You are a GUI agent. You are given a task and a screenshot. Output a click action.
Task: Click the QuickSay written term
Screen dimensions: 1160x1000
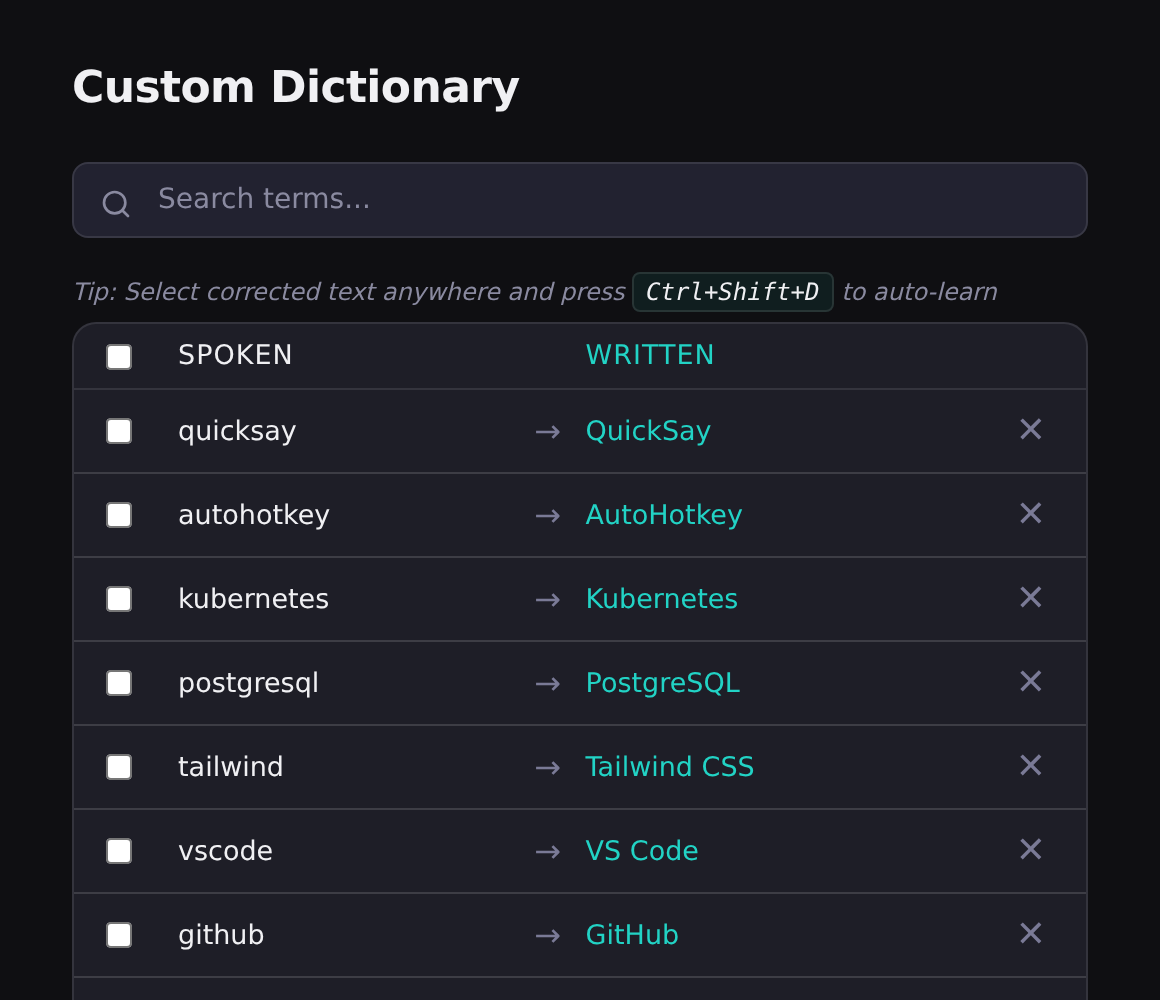648,430
